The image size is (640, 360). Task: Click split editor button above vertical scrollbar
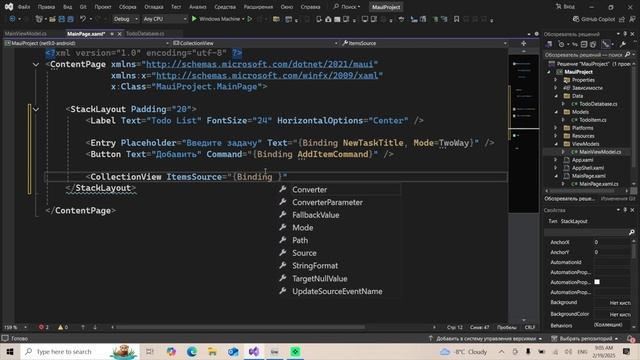click(524, 43)
